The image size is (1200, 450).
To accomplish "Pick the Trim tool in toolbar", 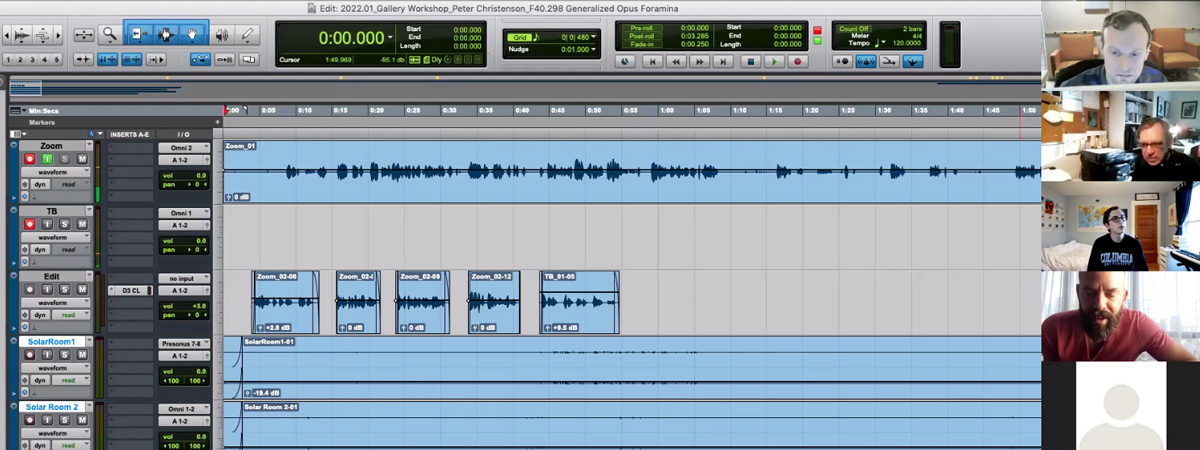I will coord(138,35).
